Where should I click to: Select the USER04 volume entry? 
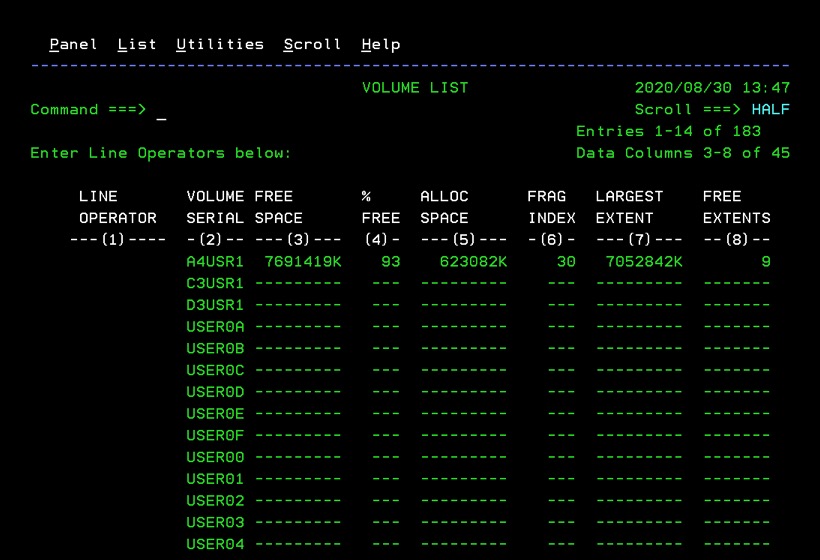(x=215, y=544)
